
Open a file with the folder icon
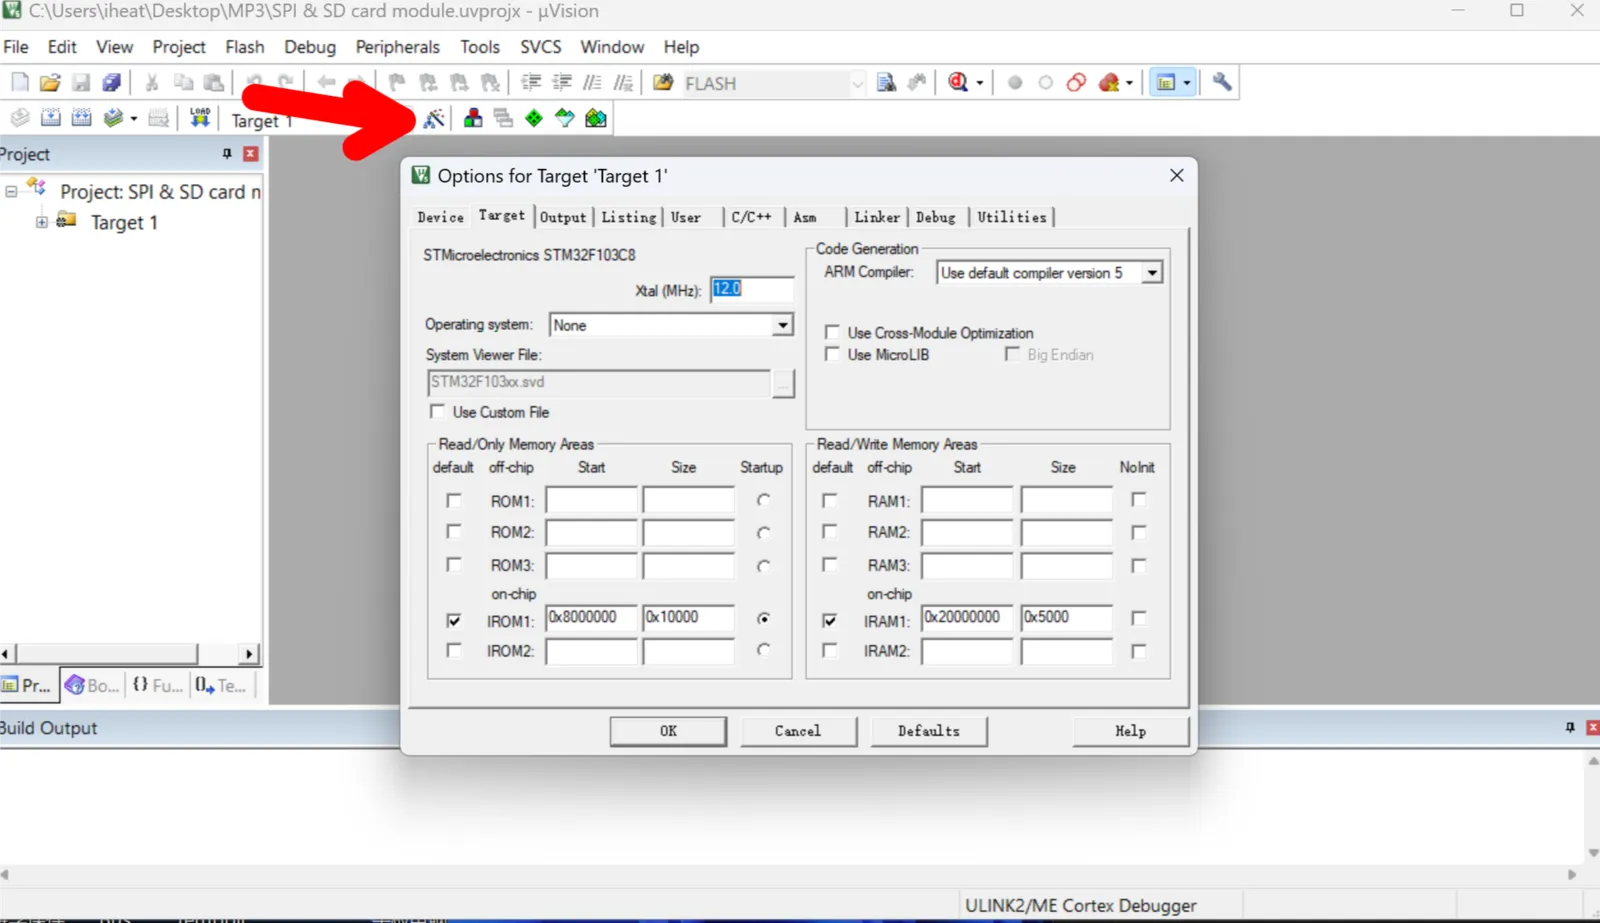click(50, 83)
